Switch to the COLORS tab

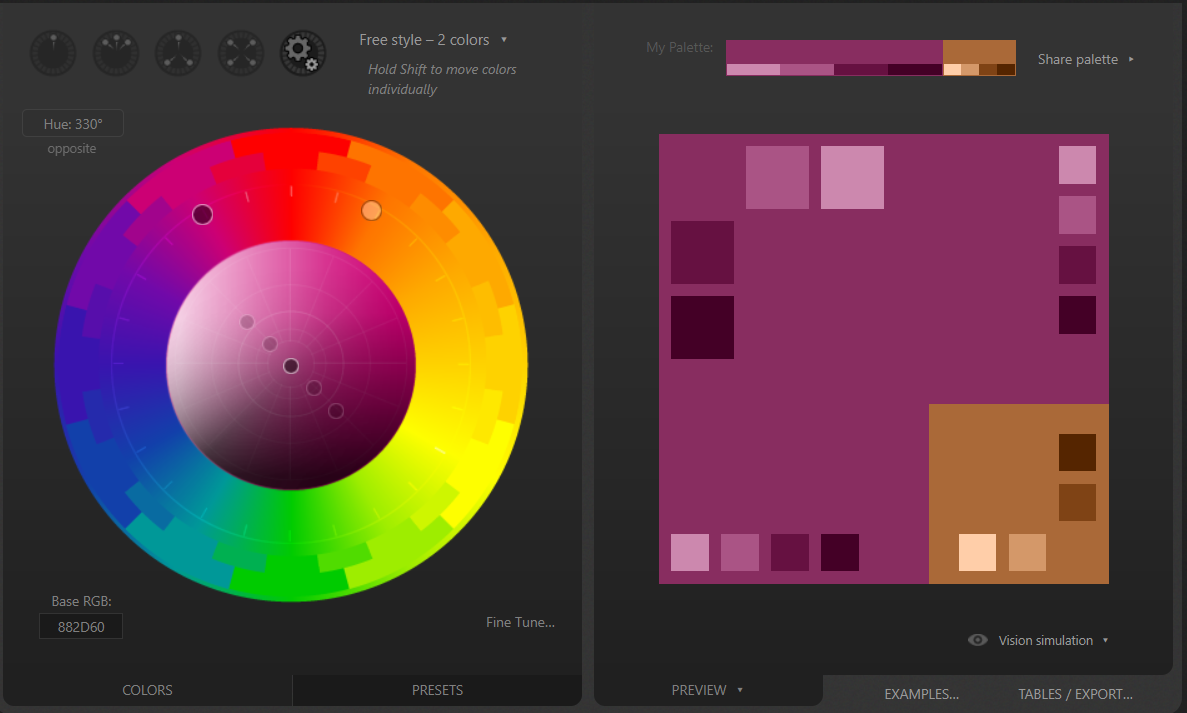coord(147,690)
